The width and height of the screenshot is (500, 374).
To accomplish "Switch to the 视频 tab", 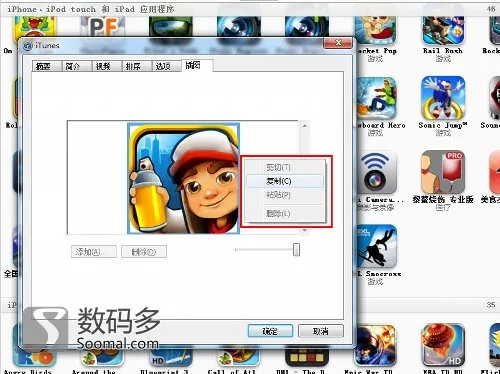I will click(107, 66).
